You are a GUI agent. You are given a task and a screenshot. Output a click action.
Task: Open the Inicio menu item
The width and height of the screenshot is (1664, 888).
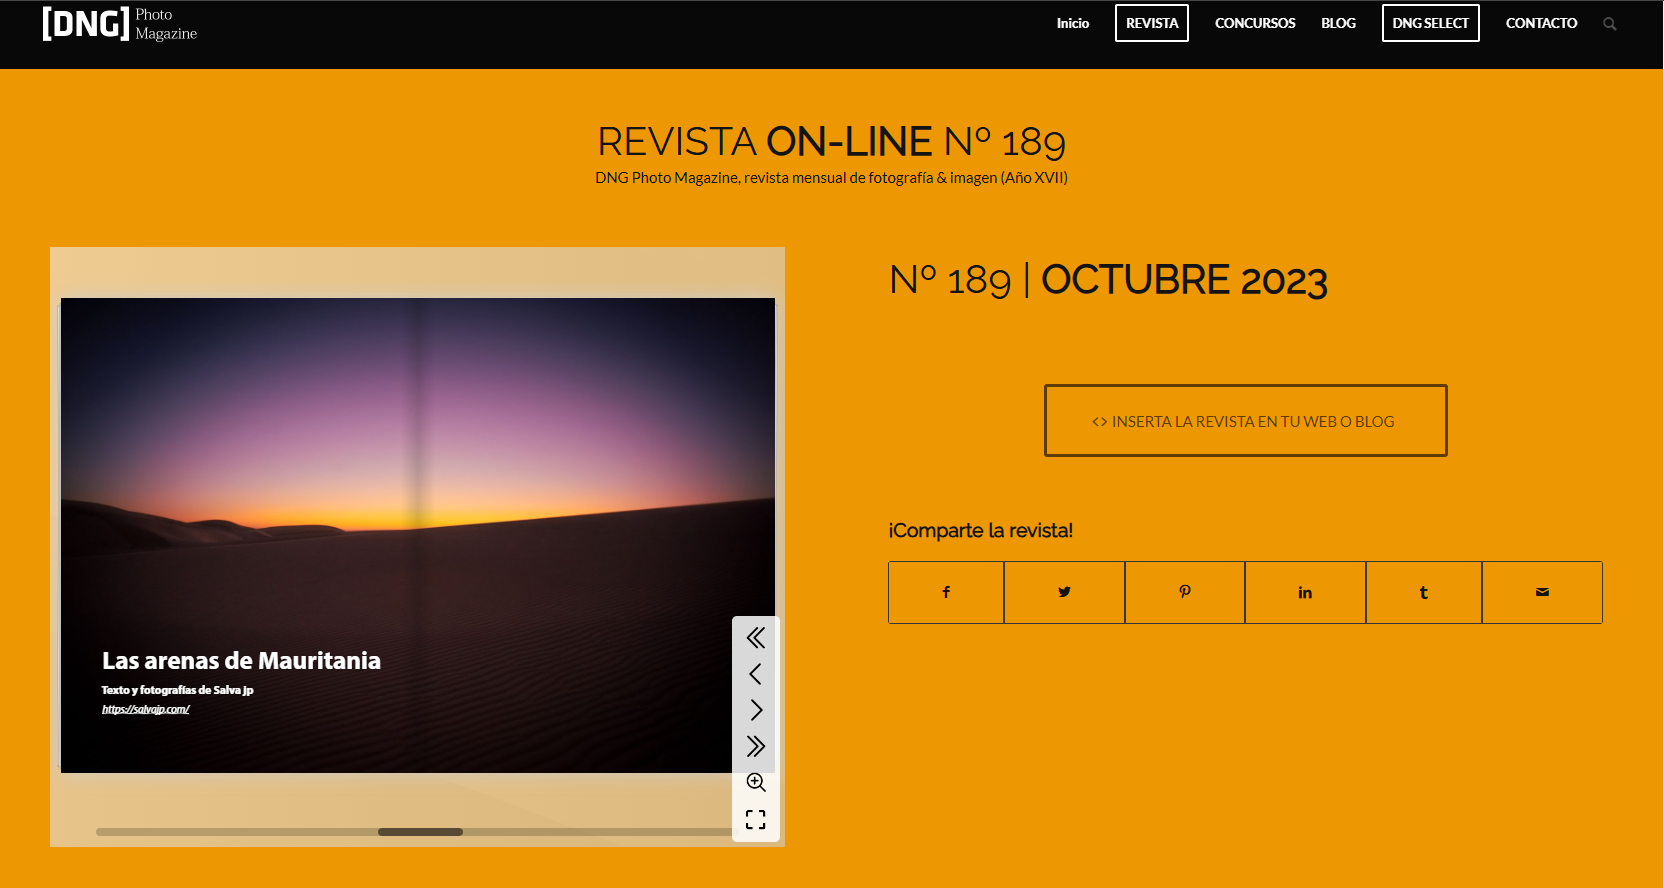tap(1073, 23)
